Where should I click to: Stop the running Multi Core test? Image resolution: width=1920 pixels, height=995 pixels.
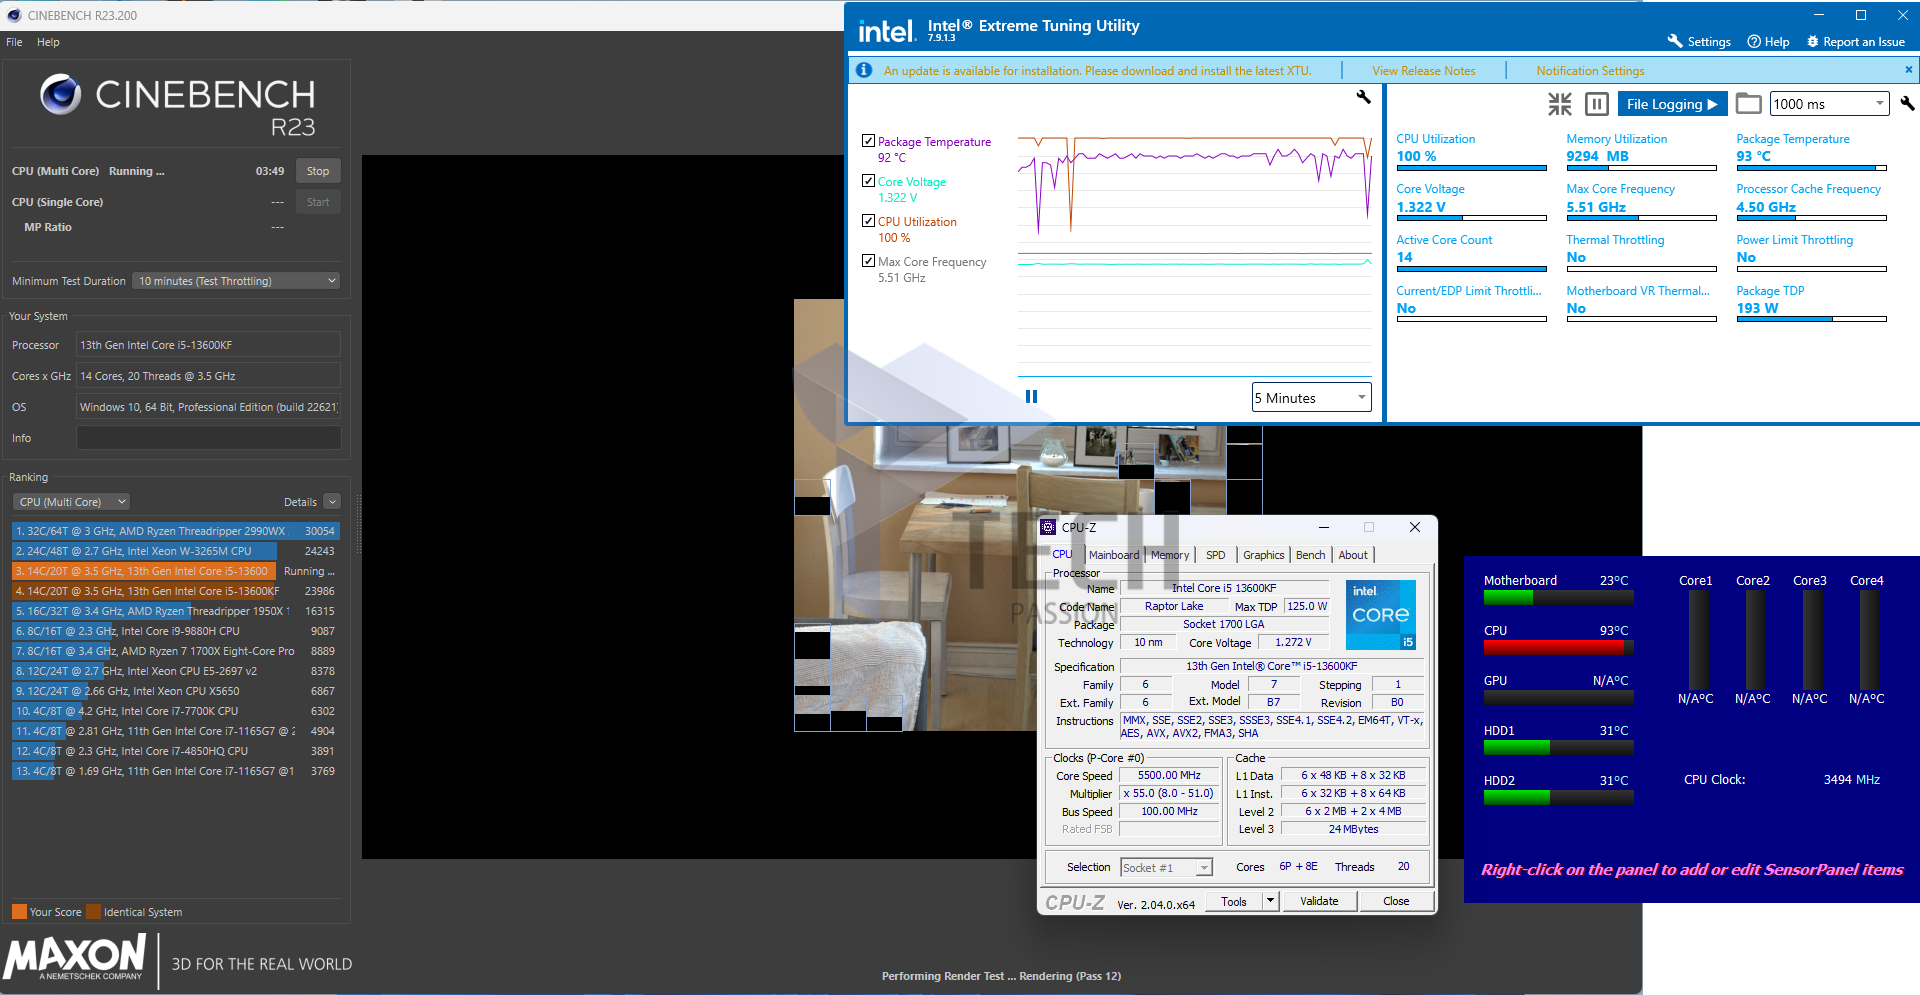tap(318, 171)
